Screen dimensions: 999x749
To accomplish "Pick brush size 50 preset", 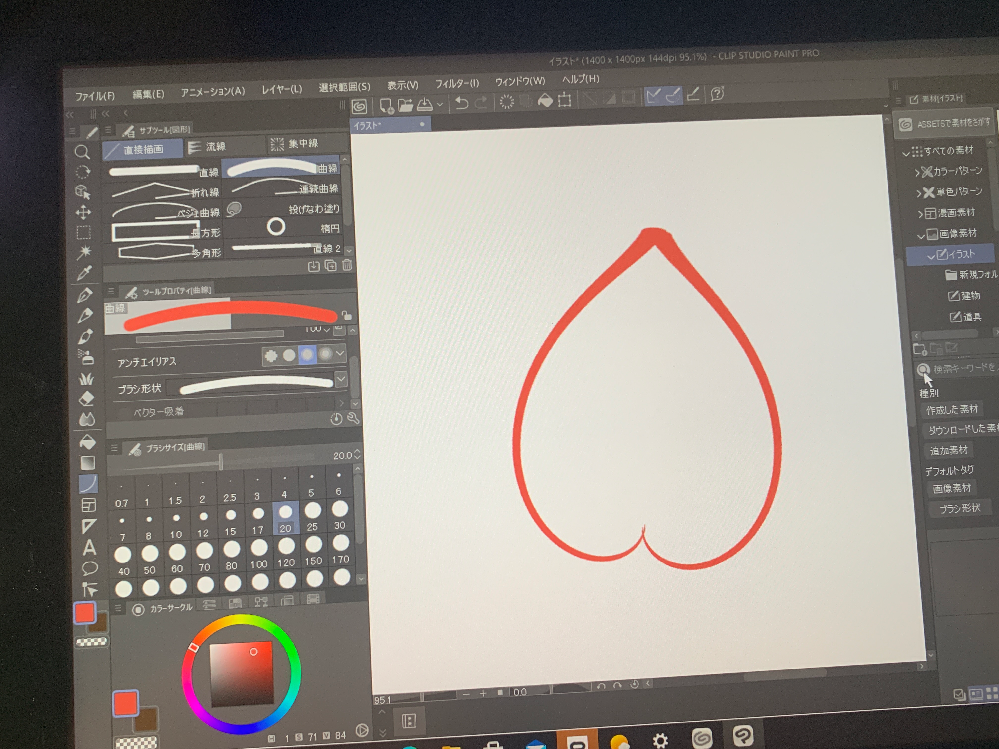I will [x=150, y=559].
